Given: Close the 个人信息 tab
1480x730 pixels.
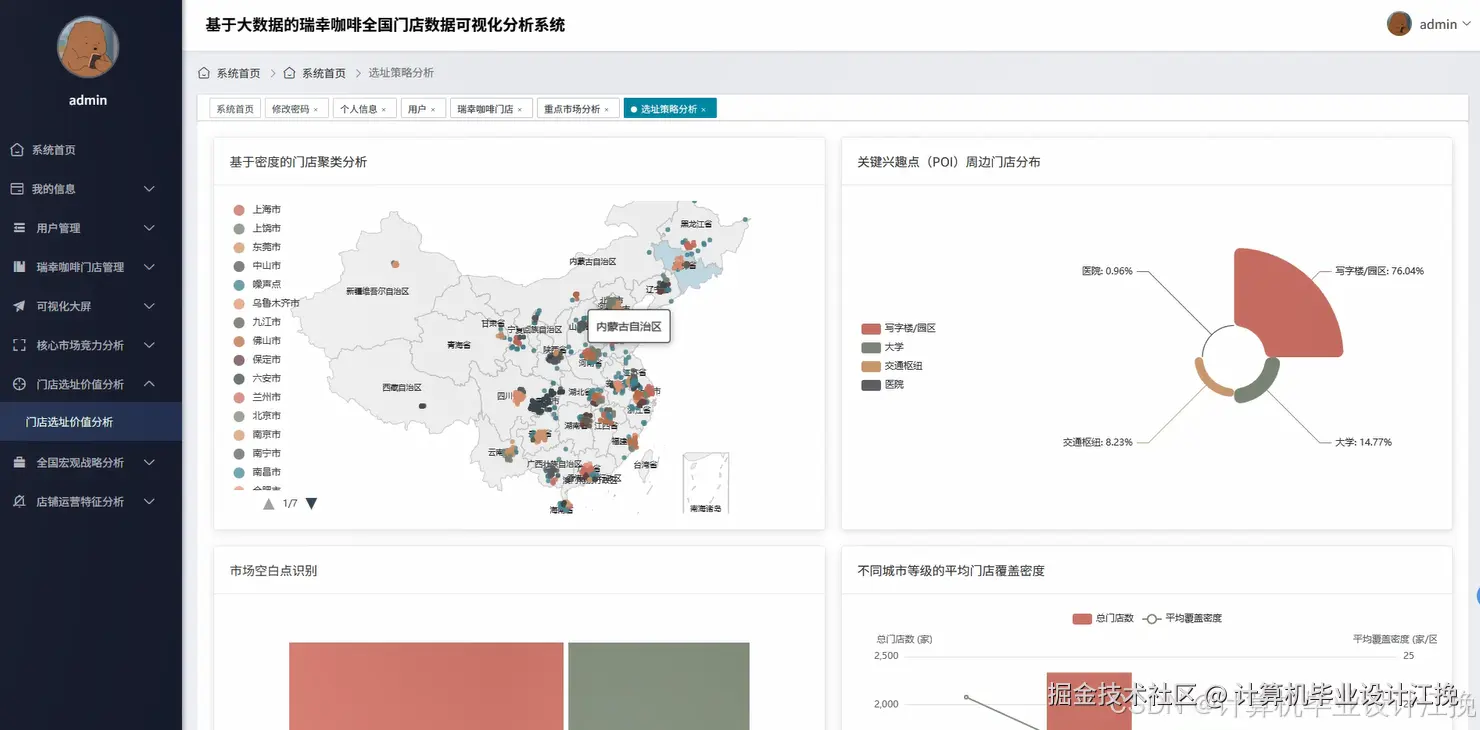Looking at the screenshot, I should (384, 110).
